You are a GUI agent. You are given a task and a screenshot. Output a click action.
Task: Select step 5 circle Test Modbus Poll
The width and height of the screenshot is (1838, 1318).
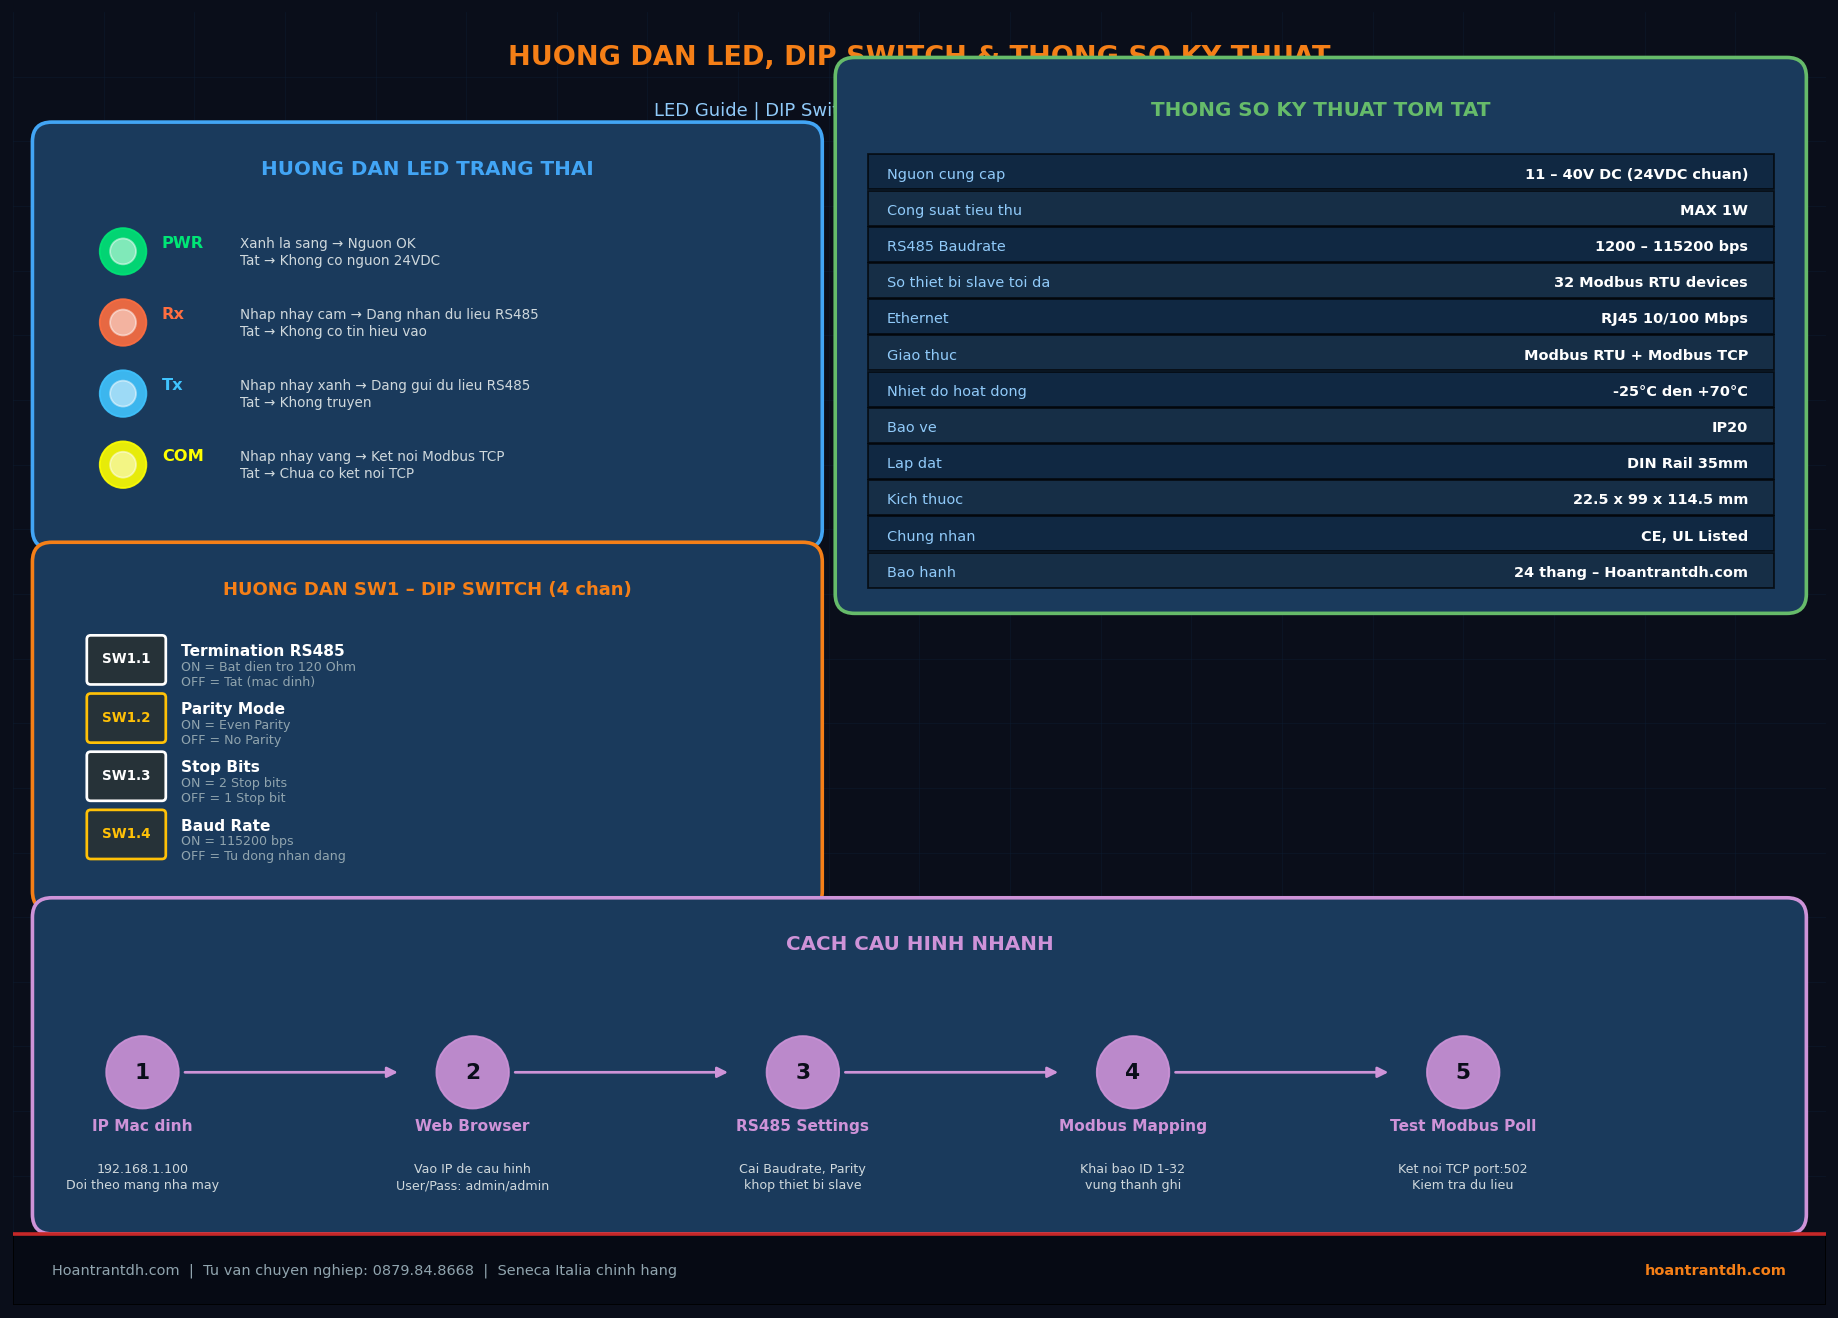pos(1462,1072)
